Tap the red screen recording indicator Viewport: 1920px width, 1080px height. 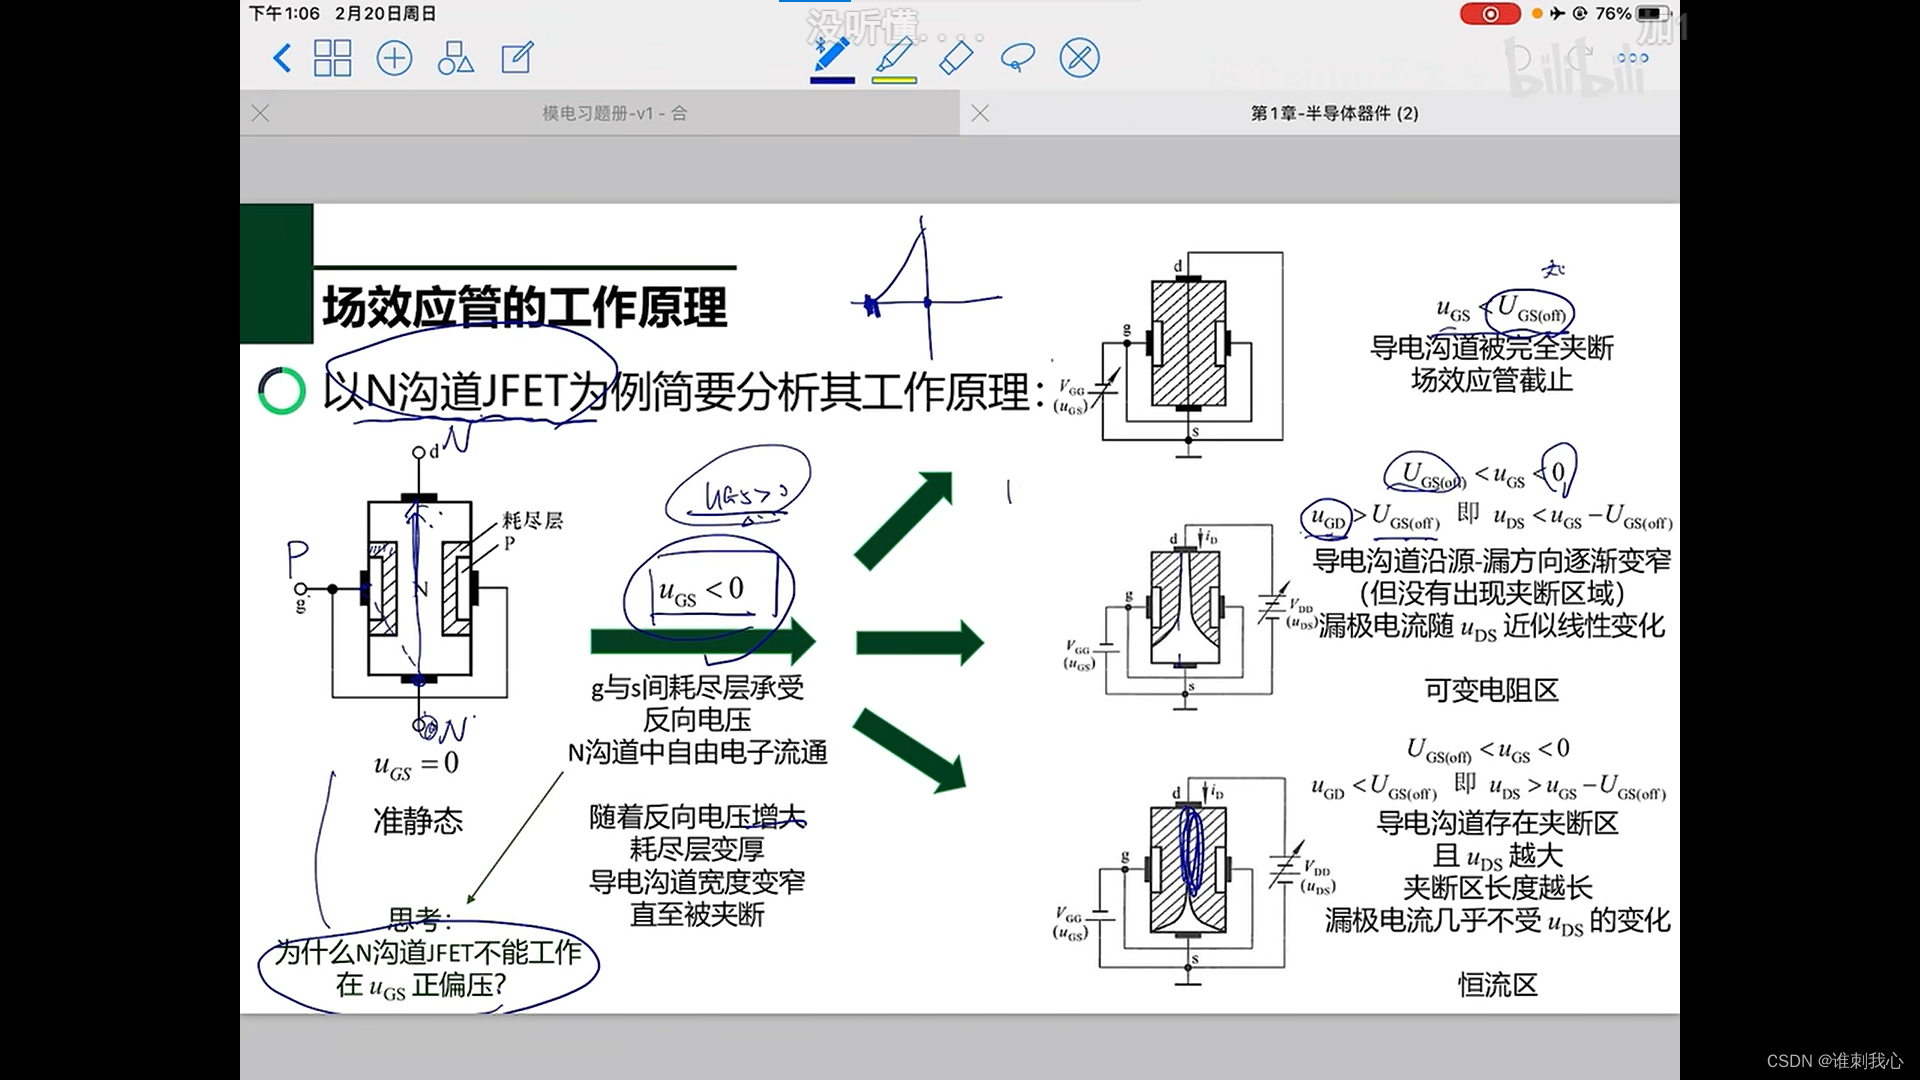pyautogui.click(x=1490, y=14)
